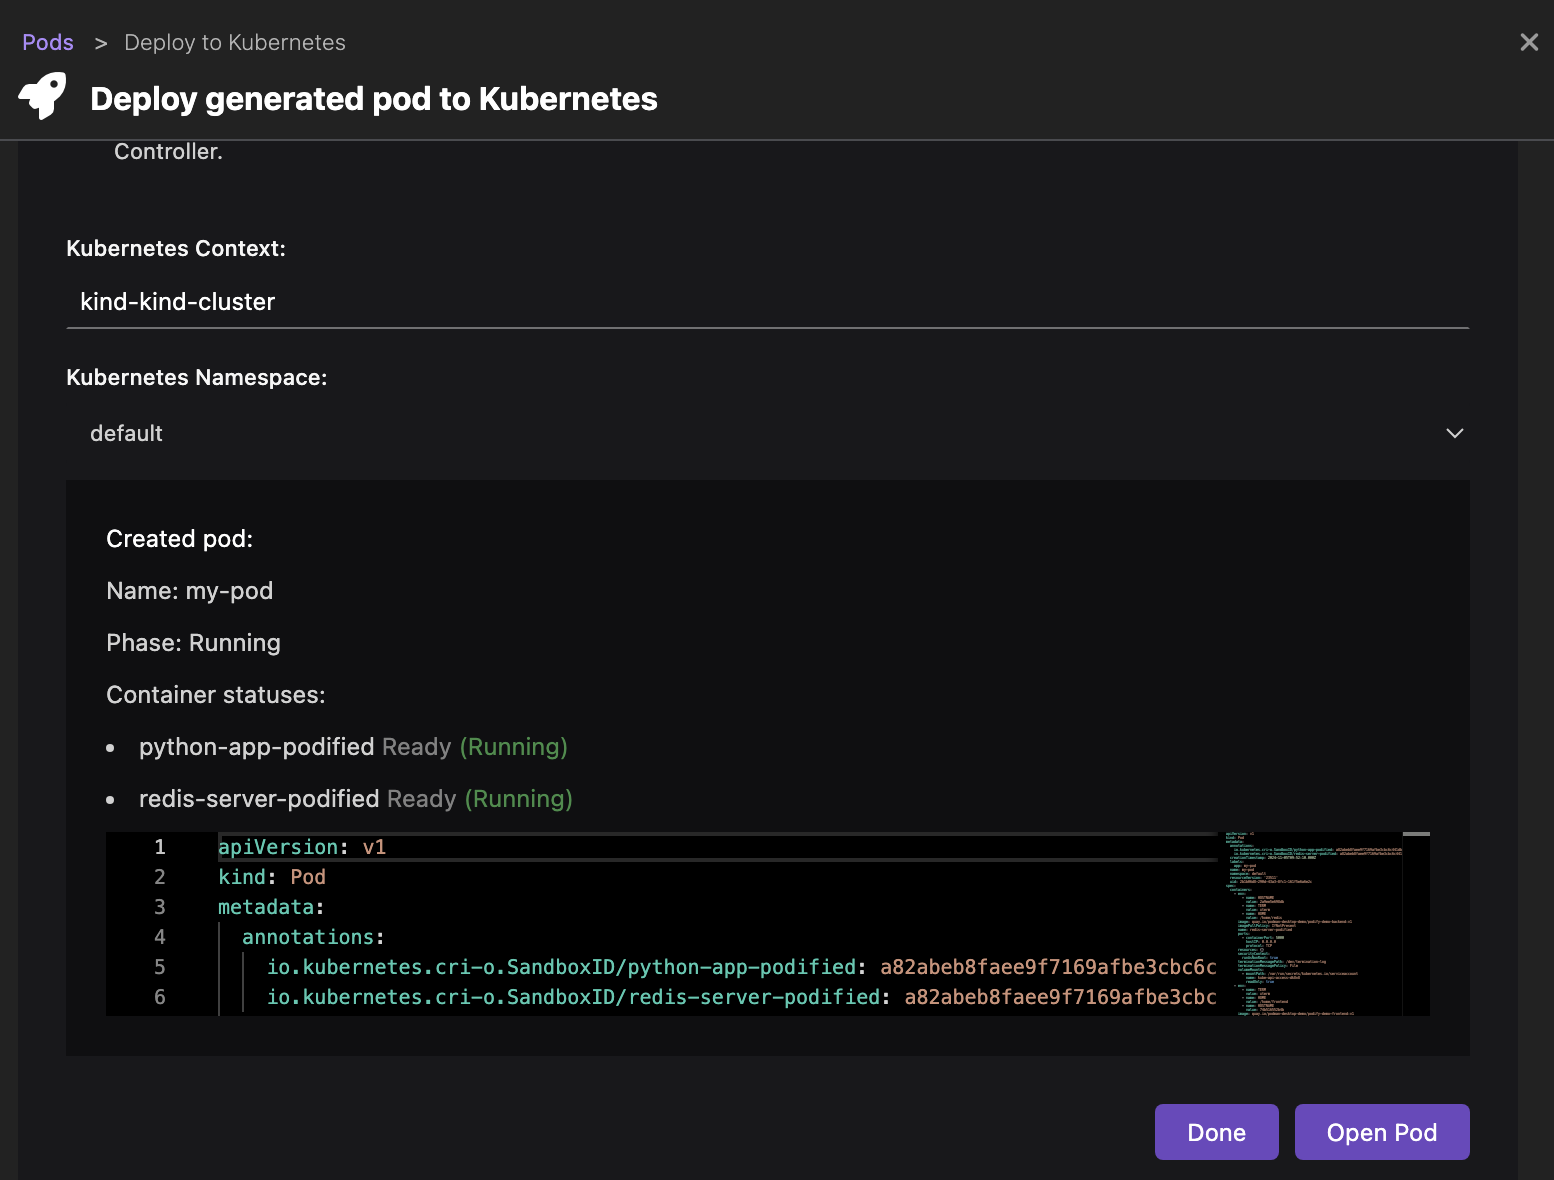Viewport: 1554px width, 1180px height.
Task: Click the rocket icon beside the title
Action: [x=42, y=97]
